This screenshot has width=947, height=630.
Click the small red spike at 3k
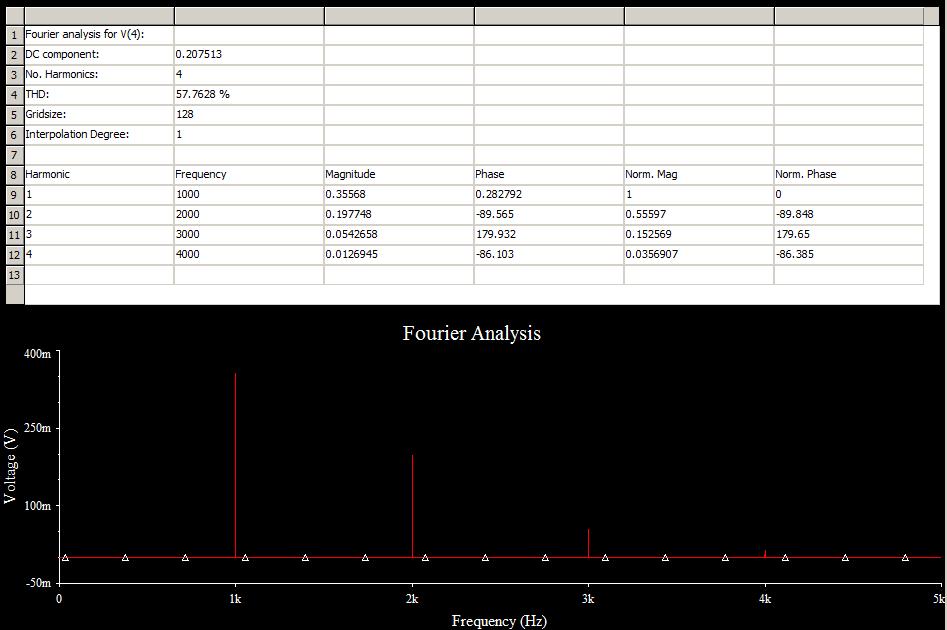pyautogui.click(x=588, y=543)
